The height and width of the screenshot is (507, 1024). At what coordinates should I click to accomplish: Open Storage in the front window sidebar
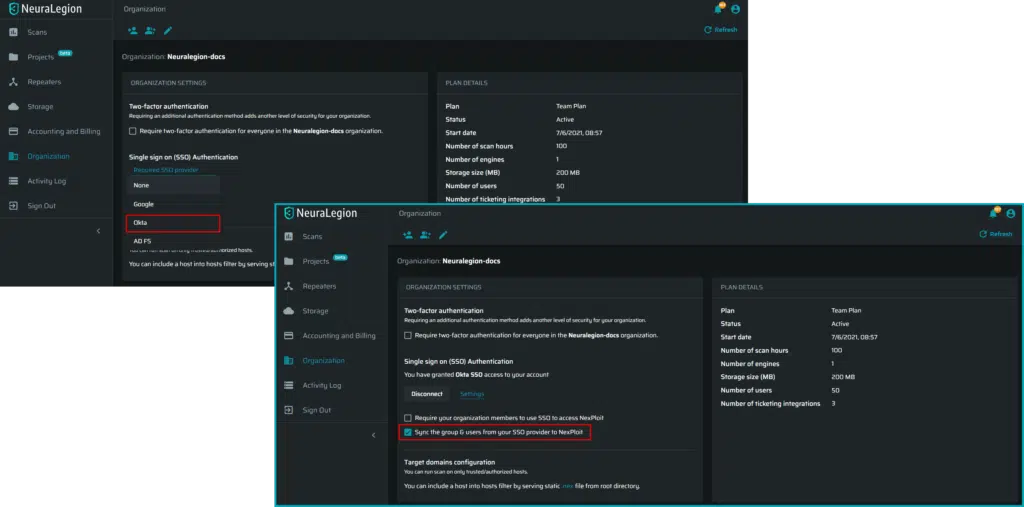[x=315, y=311]
